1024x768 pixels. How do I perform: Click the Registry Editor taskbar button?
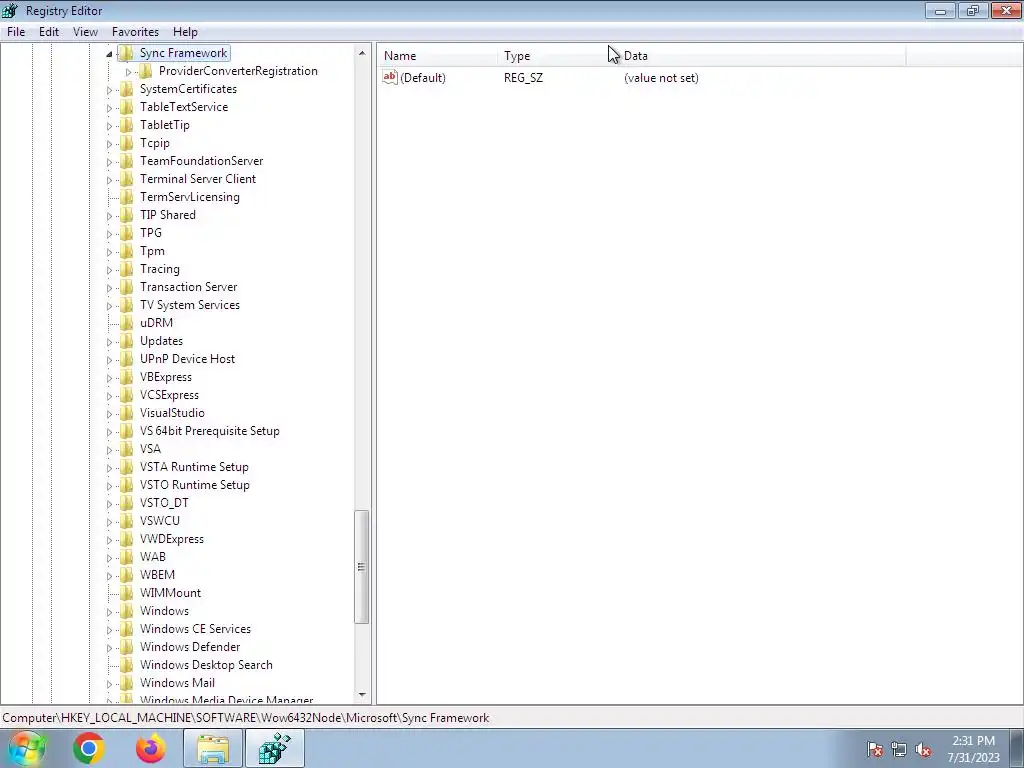(275, 748)
